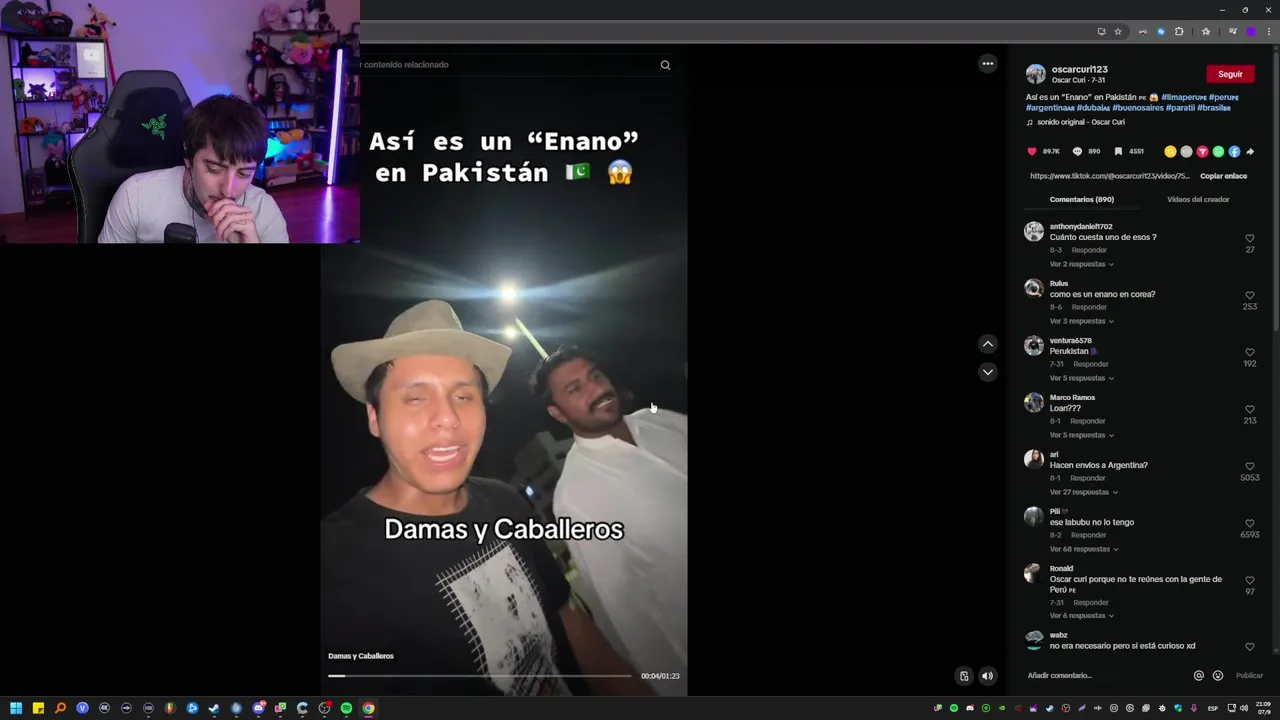Bookmark this page with Chrome star icon
Viewport: 1280px width, 720px height.
(1118, 32)
